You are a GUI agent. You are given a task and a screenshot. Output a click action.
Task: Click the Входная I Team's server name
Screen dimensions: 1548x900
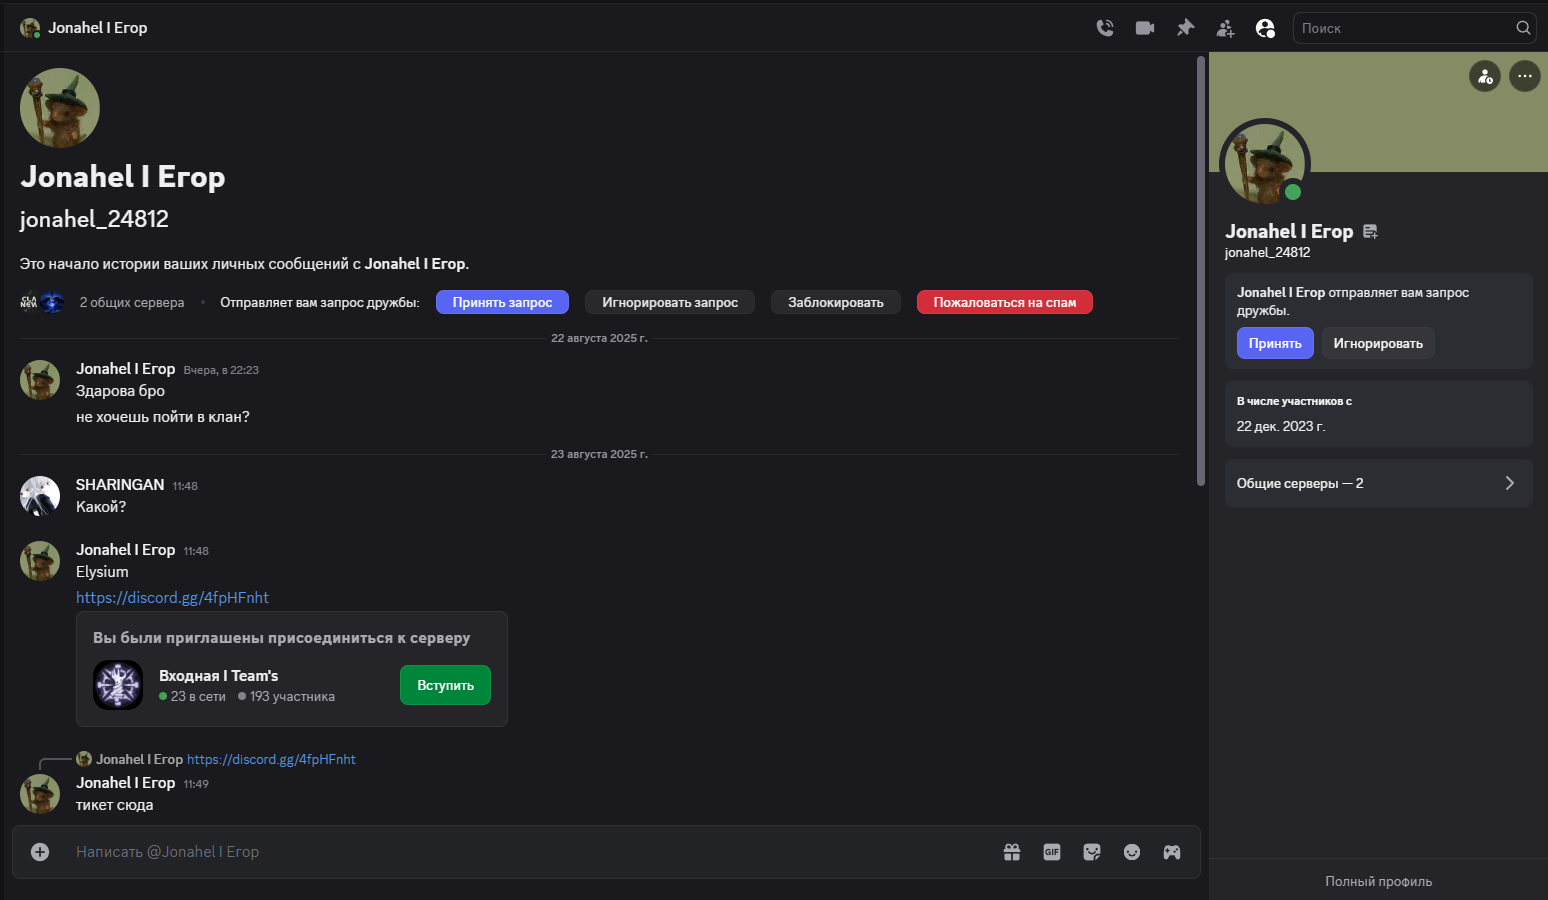(x=219, y=676)
